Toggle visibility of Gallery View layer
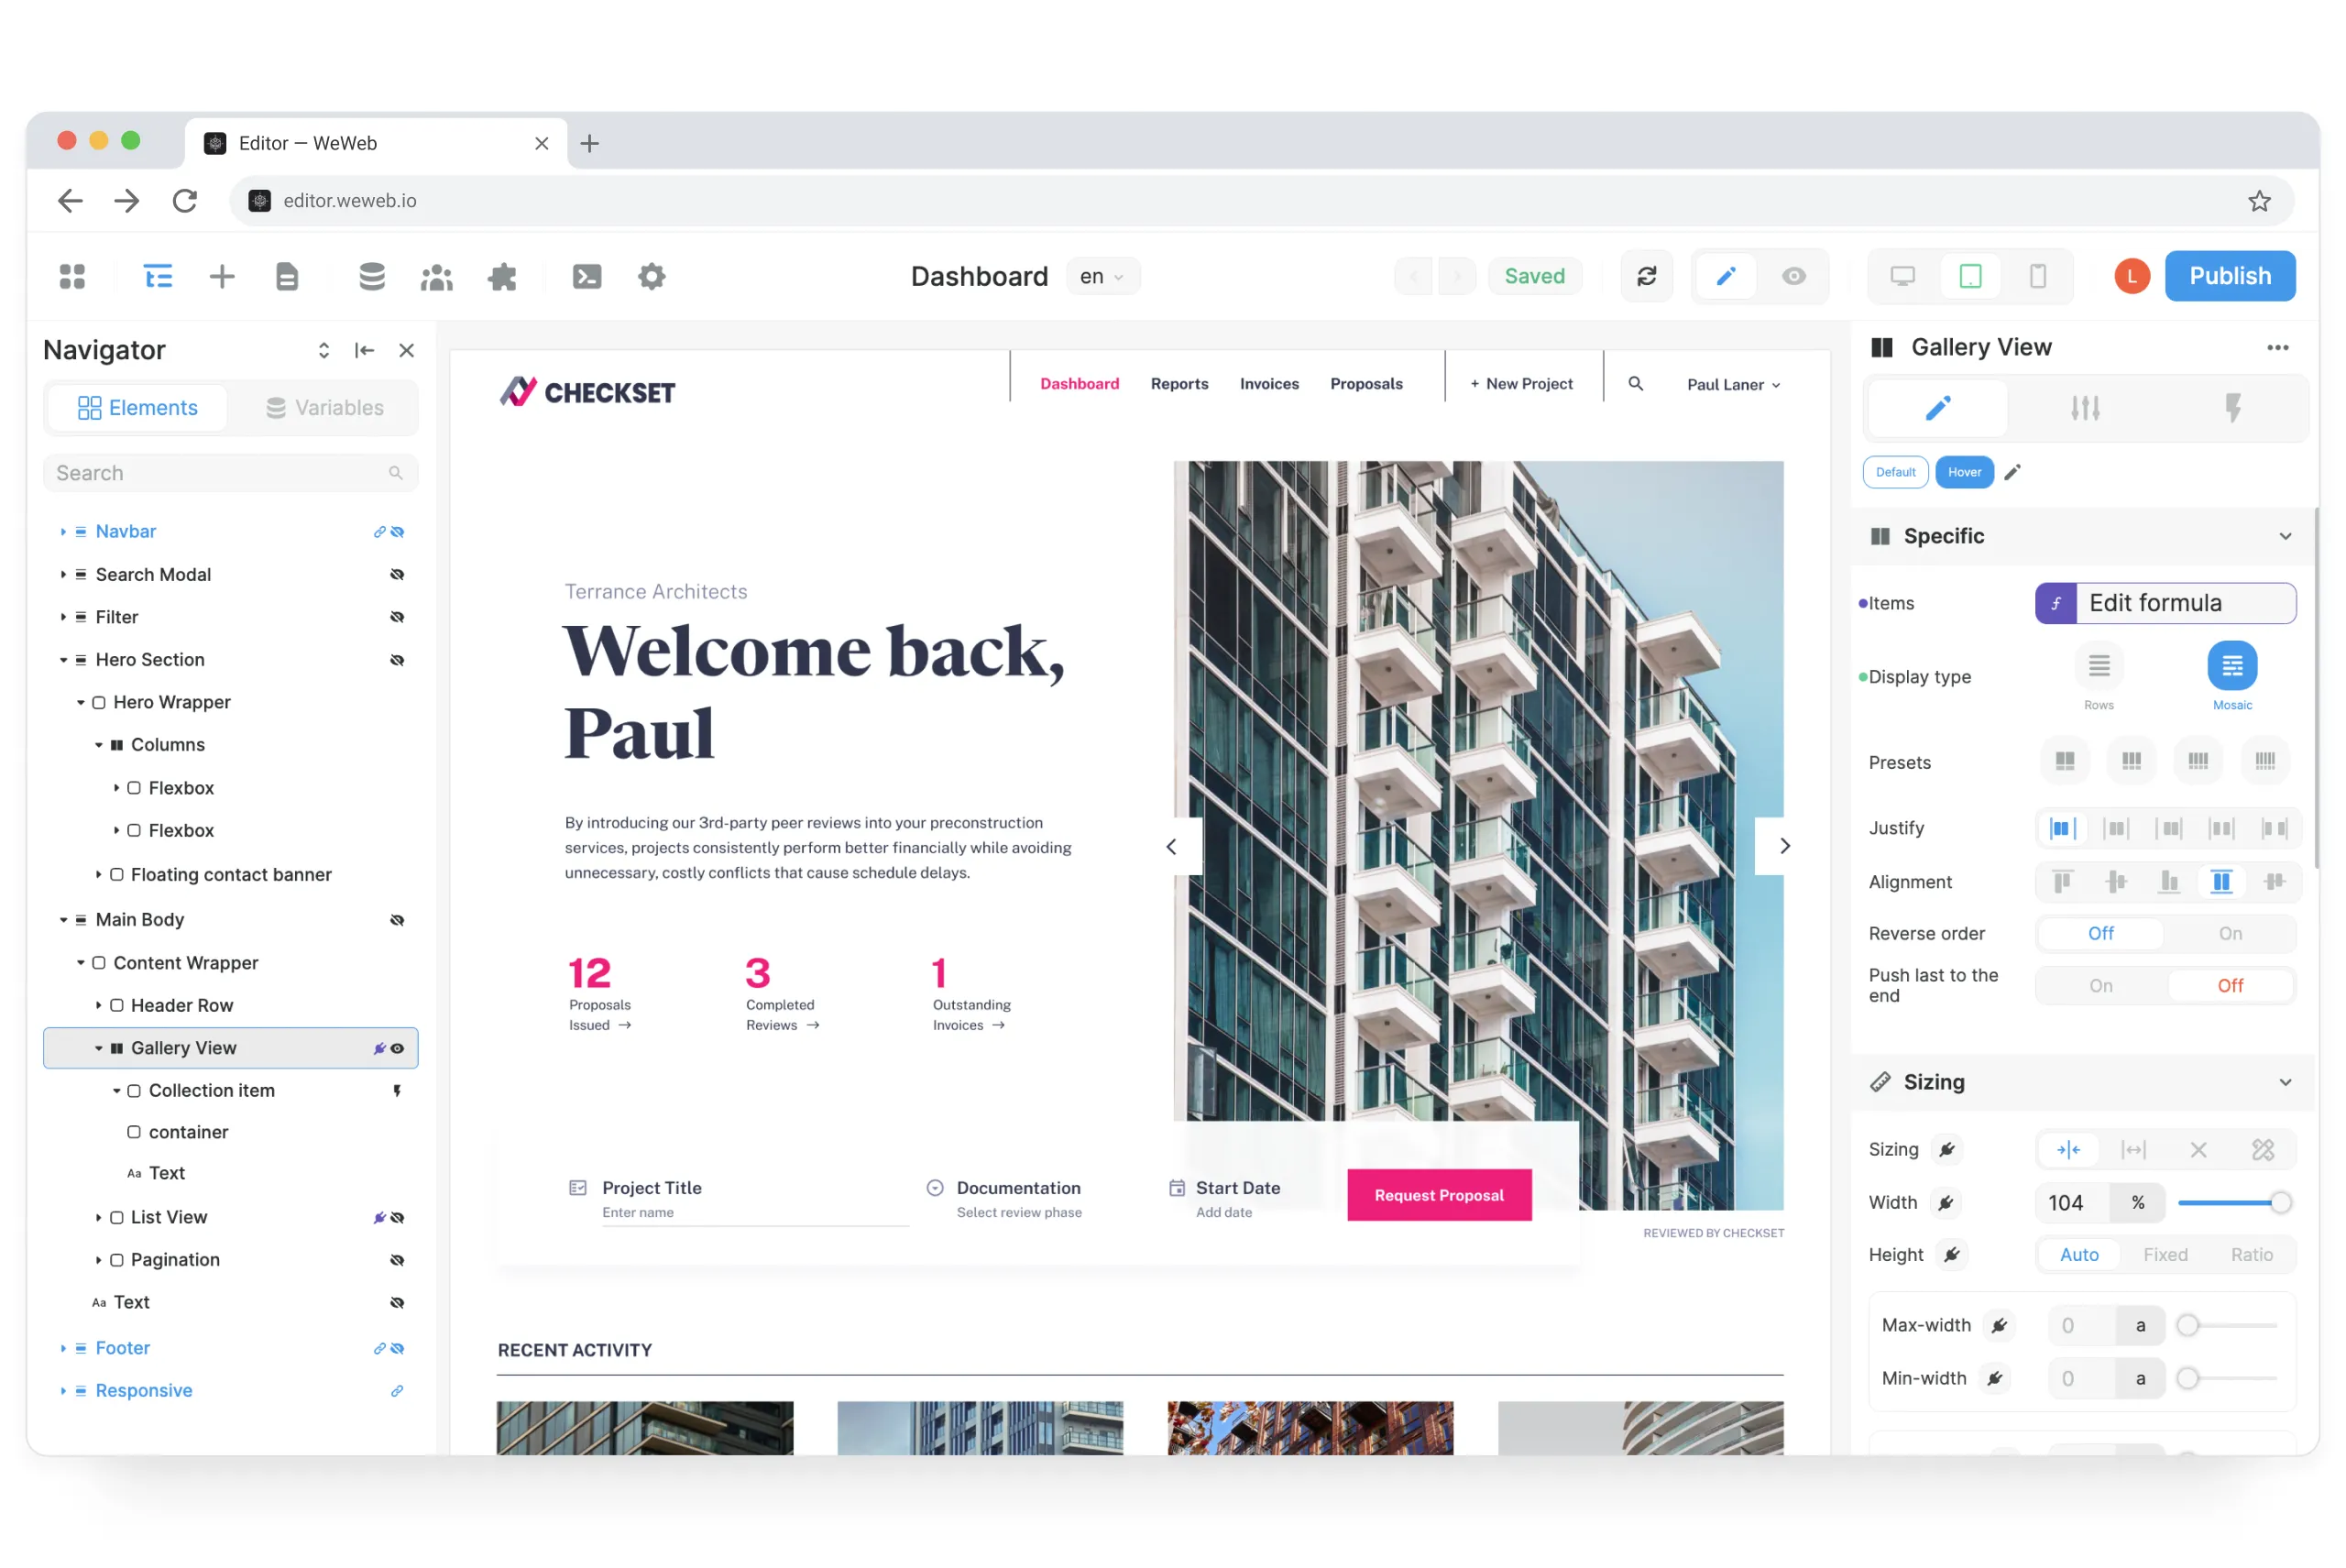This screenshot has width=2346, height=1568. click(395, 1048)
